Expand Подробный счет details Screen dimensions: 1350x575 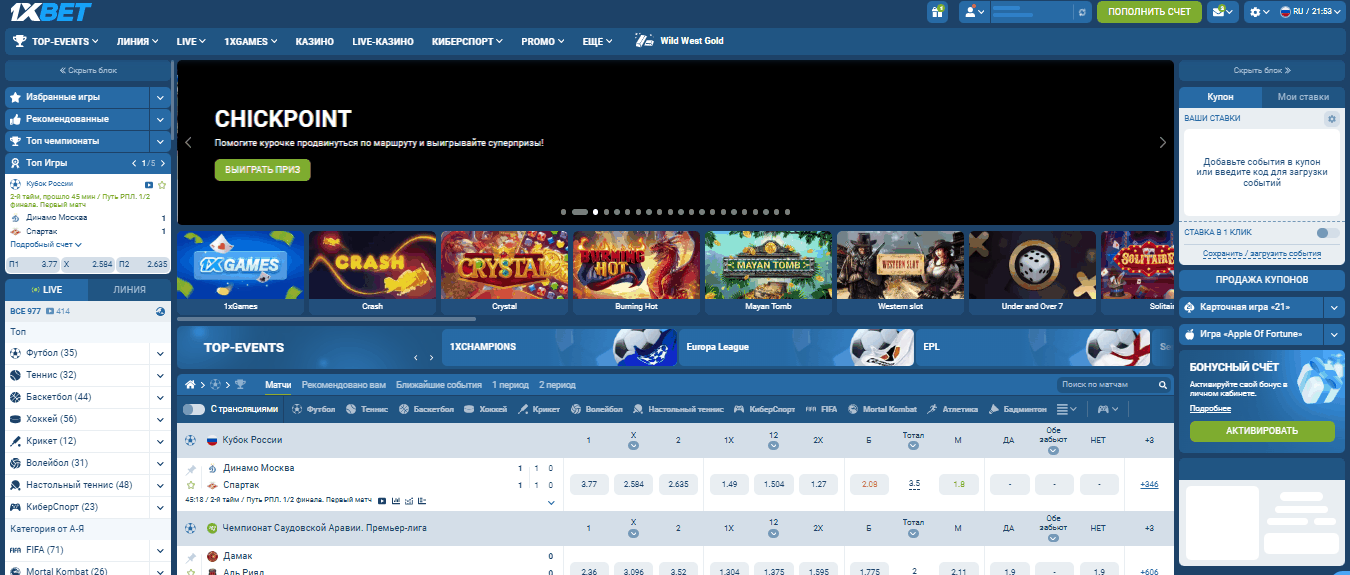pyautogui.click(x=46, y=244)
